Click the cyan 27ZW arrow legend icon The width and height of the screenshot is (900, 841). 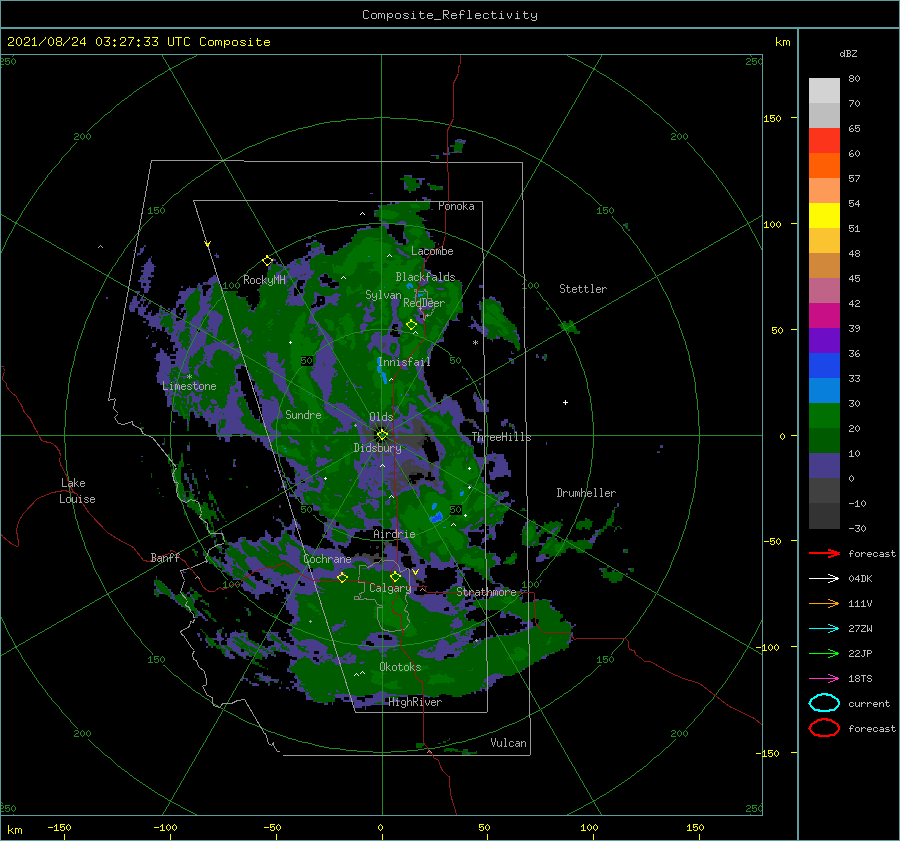click(824, 629)
